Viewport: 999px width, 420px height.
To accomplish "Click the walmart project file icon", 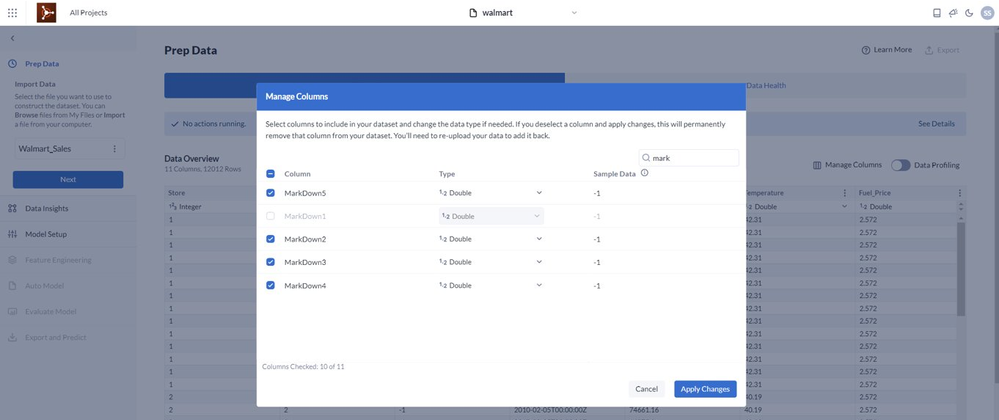I will pos(473,13).
